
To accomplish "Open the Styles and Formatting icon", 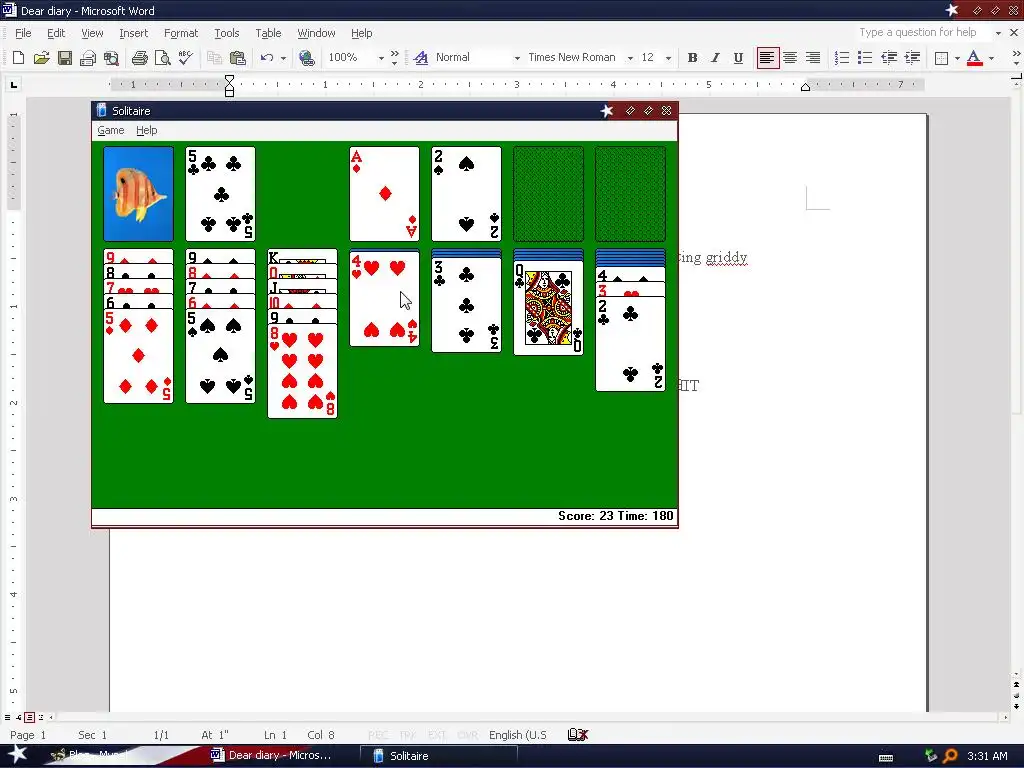I will [x=421, y=57].
